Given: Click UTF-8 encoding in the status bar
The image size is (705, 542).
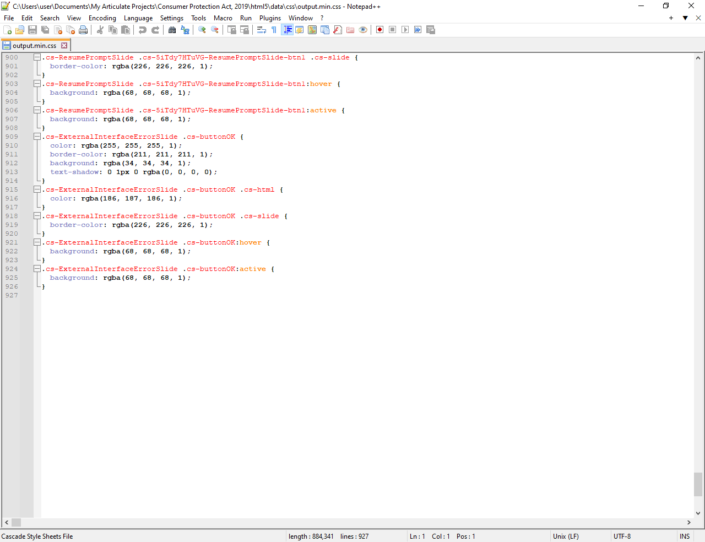Looking at the screenshot, I should (x=622, y=536).
